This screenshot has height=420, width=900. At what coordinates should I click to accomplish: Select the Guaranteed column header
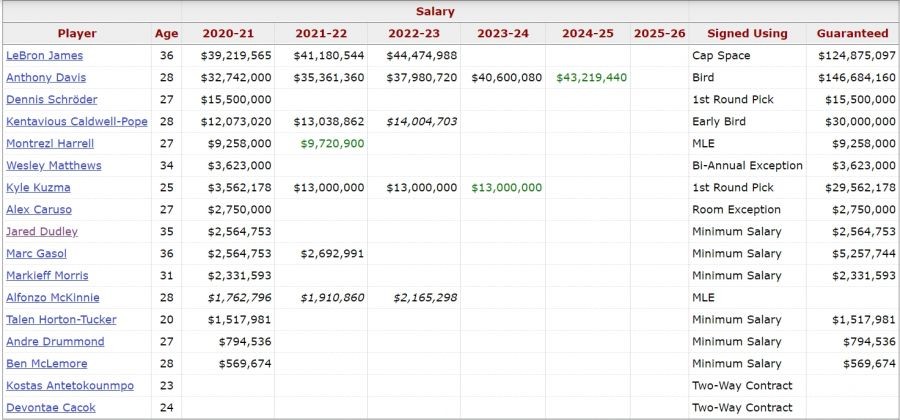(x=852, y=33)
